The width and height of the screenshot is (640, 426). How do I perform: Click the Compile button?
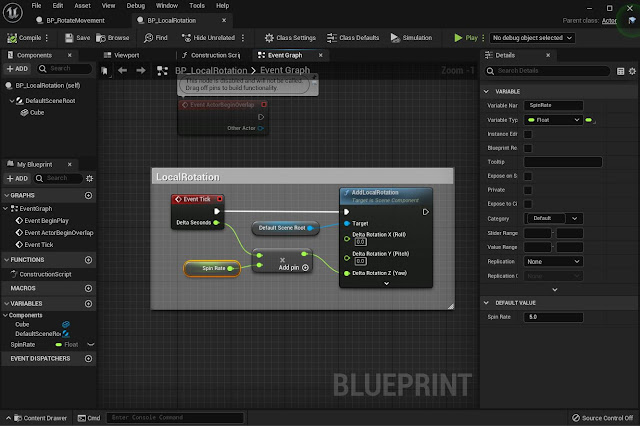tap(24, 38)
